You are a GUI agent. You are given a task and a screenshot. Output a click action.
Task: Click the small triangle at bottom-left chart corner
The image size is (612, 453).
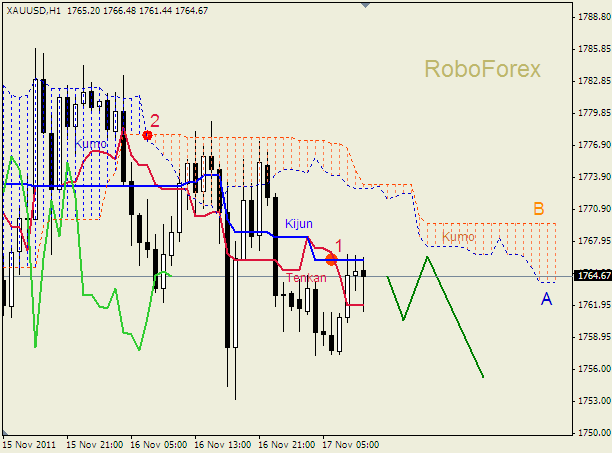(x=5, y=432)
